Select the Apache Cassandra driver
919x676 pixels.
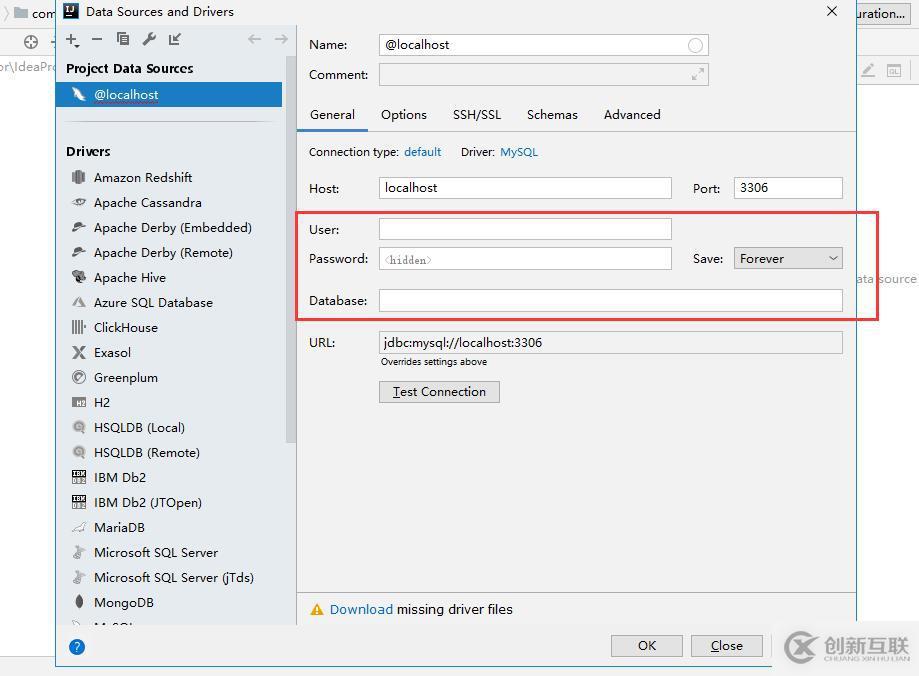pos(147,202)
